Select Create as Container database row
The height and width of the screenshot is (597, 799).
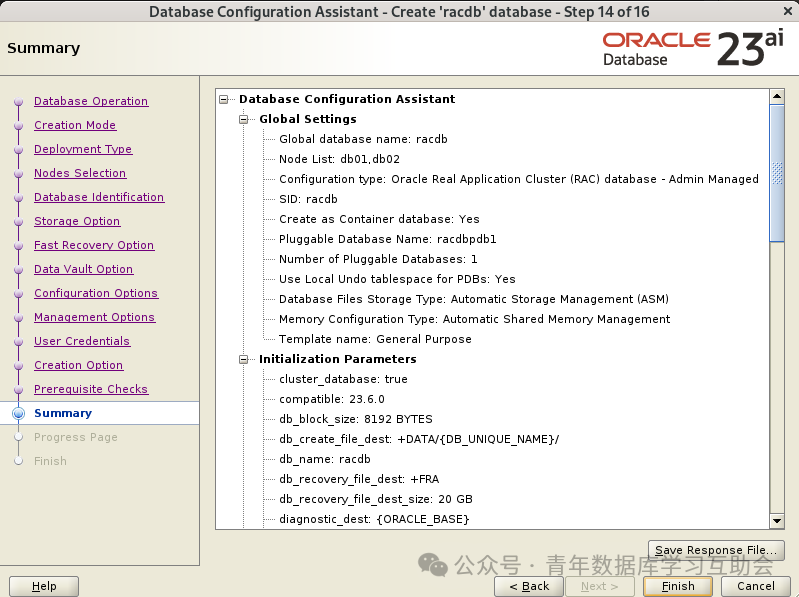[x=379, y=219]
